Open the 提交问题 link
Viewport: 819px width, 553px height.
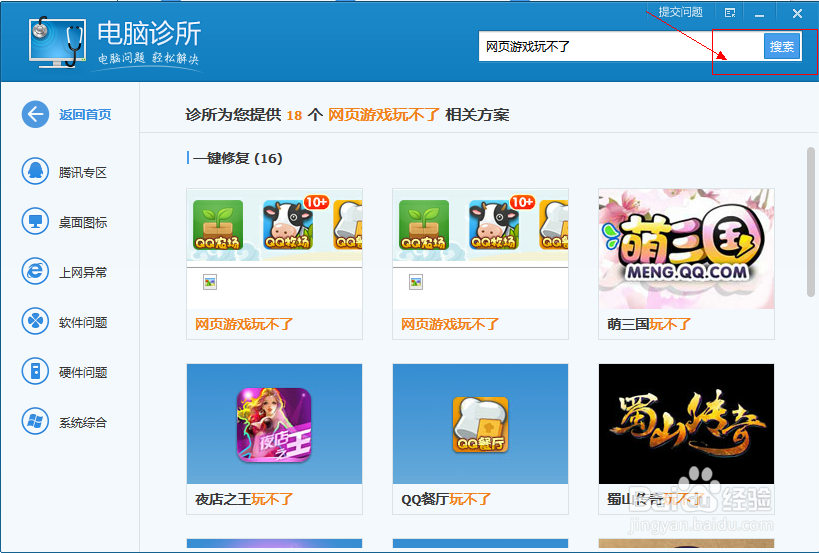680,12
